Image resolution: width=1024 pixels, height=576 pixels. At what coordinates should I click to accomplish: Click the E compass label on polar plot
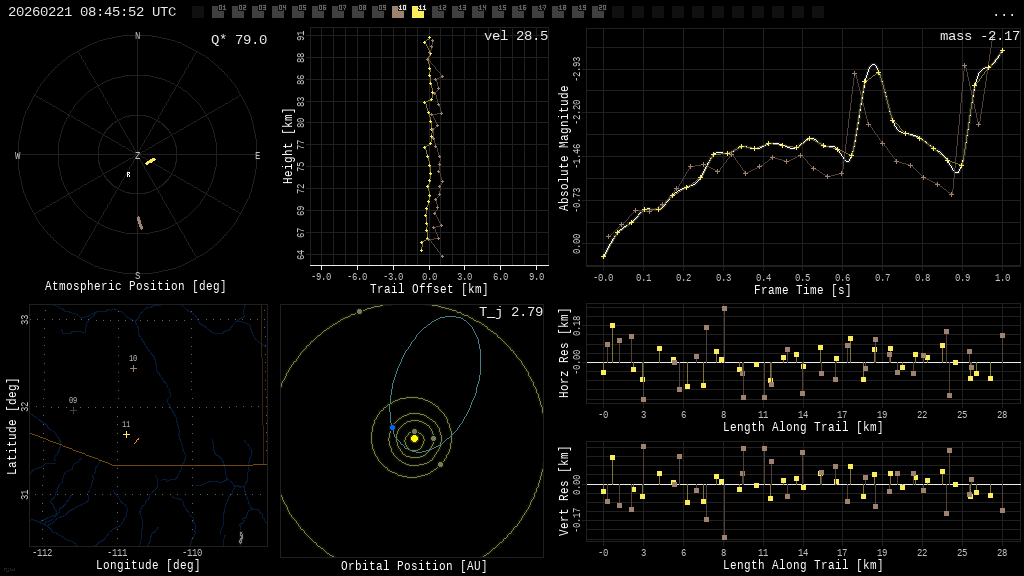tap(257, 155)
